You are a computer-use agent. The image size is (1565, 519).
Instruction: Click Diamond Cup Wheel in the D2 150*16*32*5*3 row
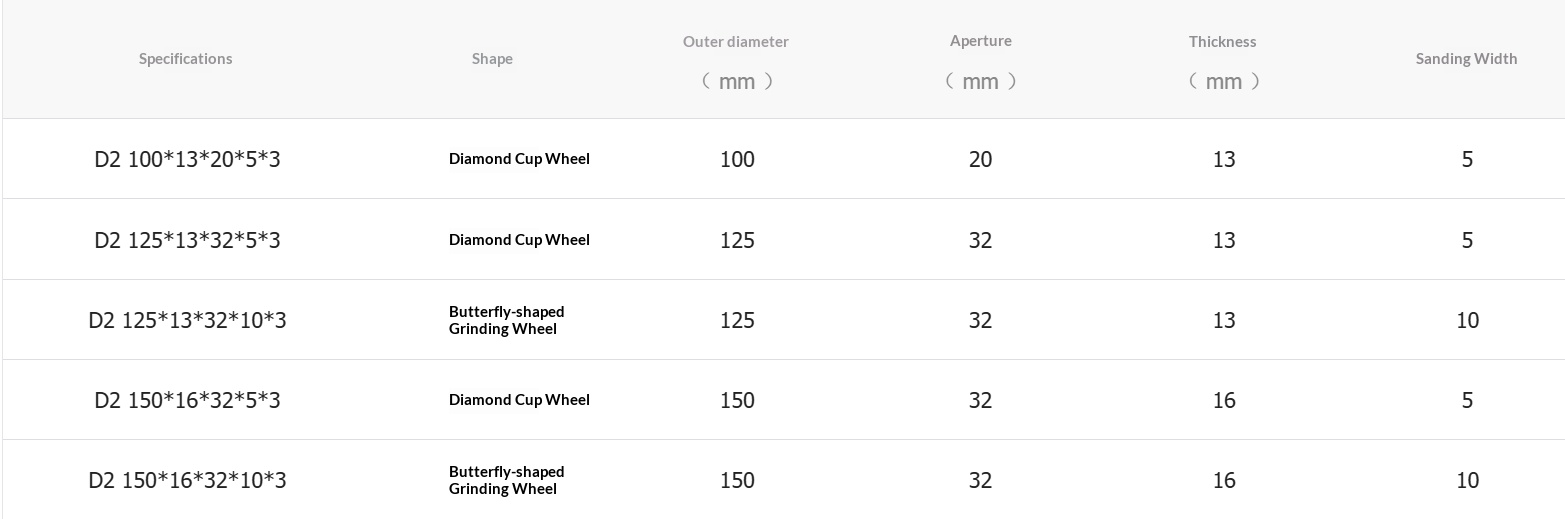pos(519,400)
